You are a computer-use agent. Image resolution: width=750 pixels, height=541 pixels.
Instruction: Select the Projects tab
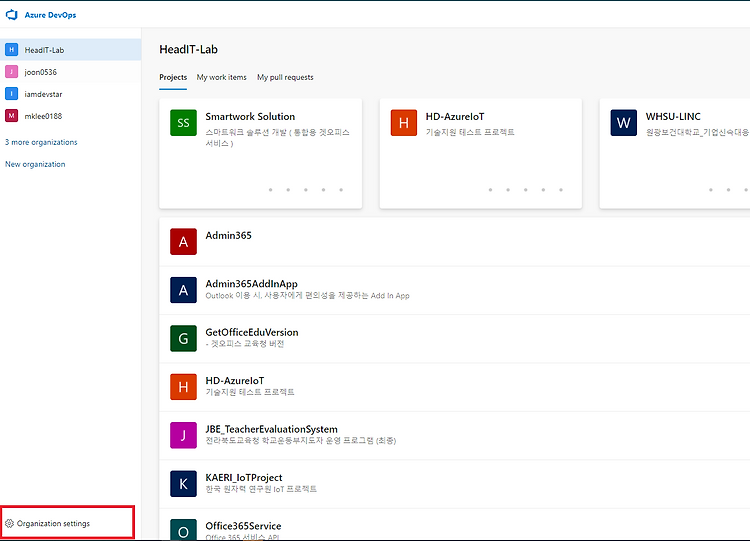tap(173, 77)
